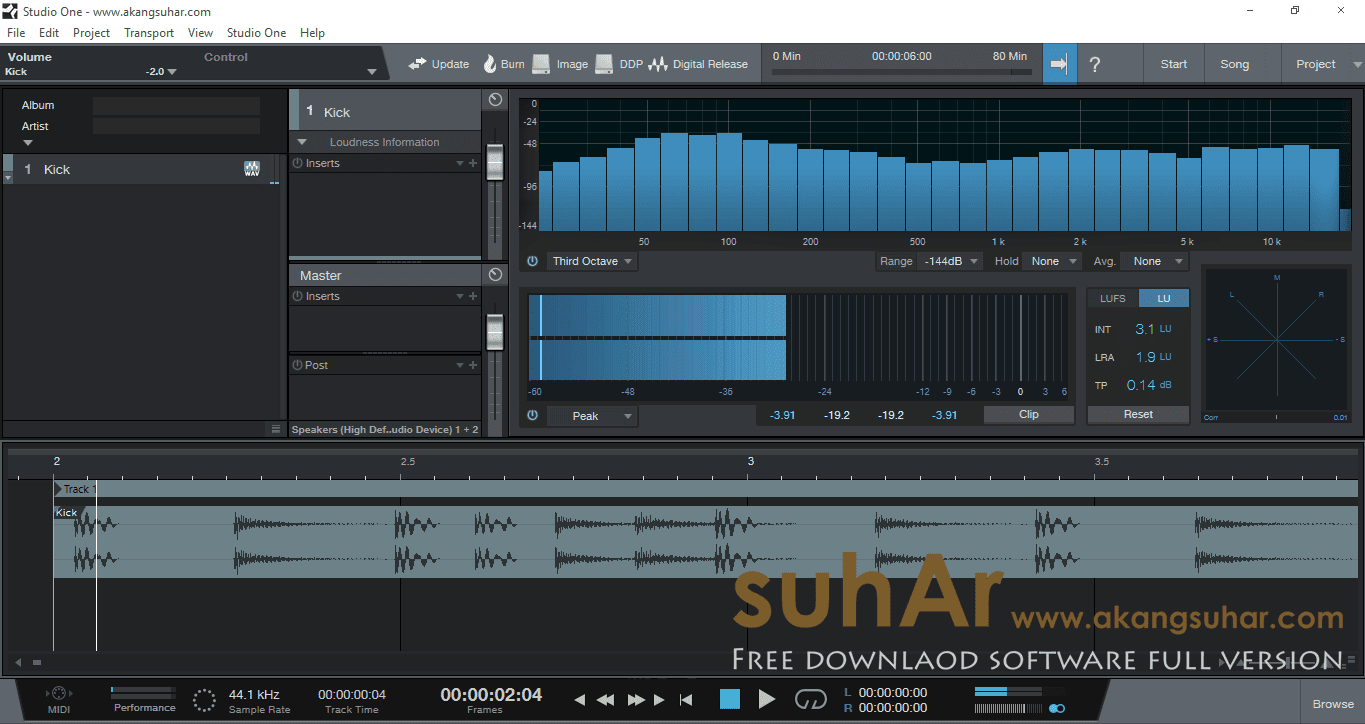Adjust the Master channel fader

coord(494,330)
